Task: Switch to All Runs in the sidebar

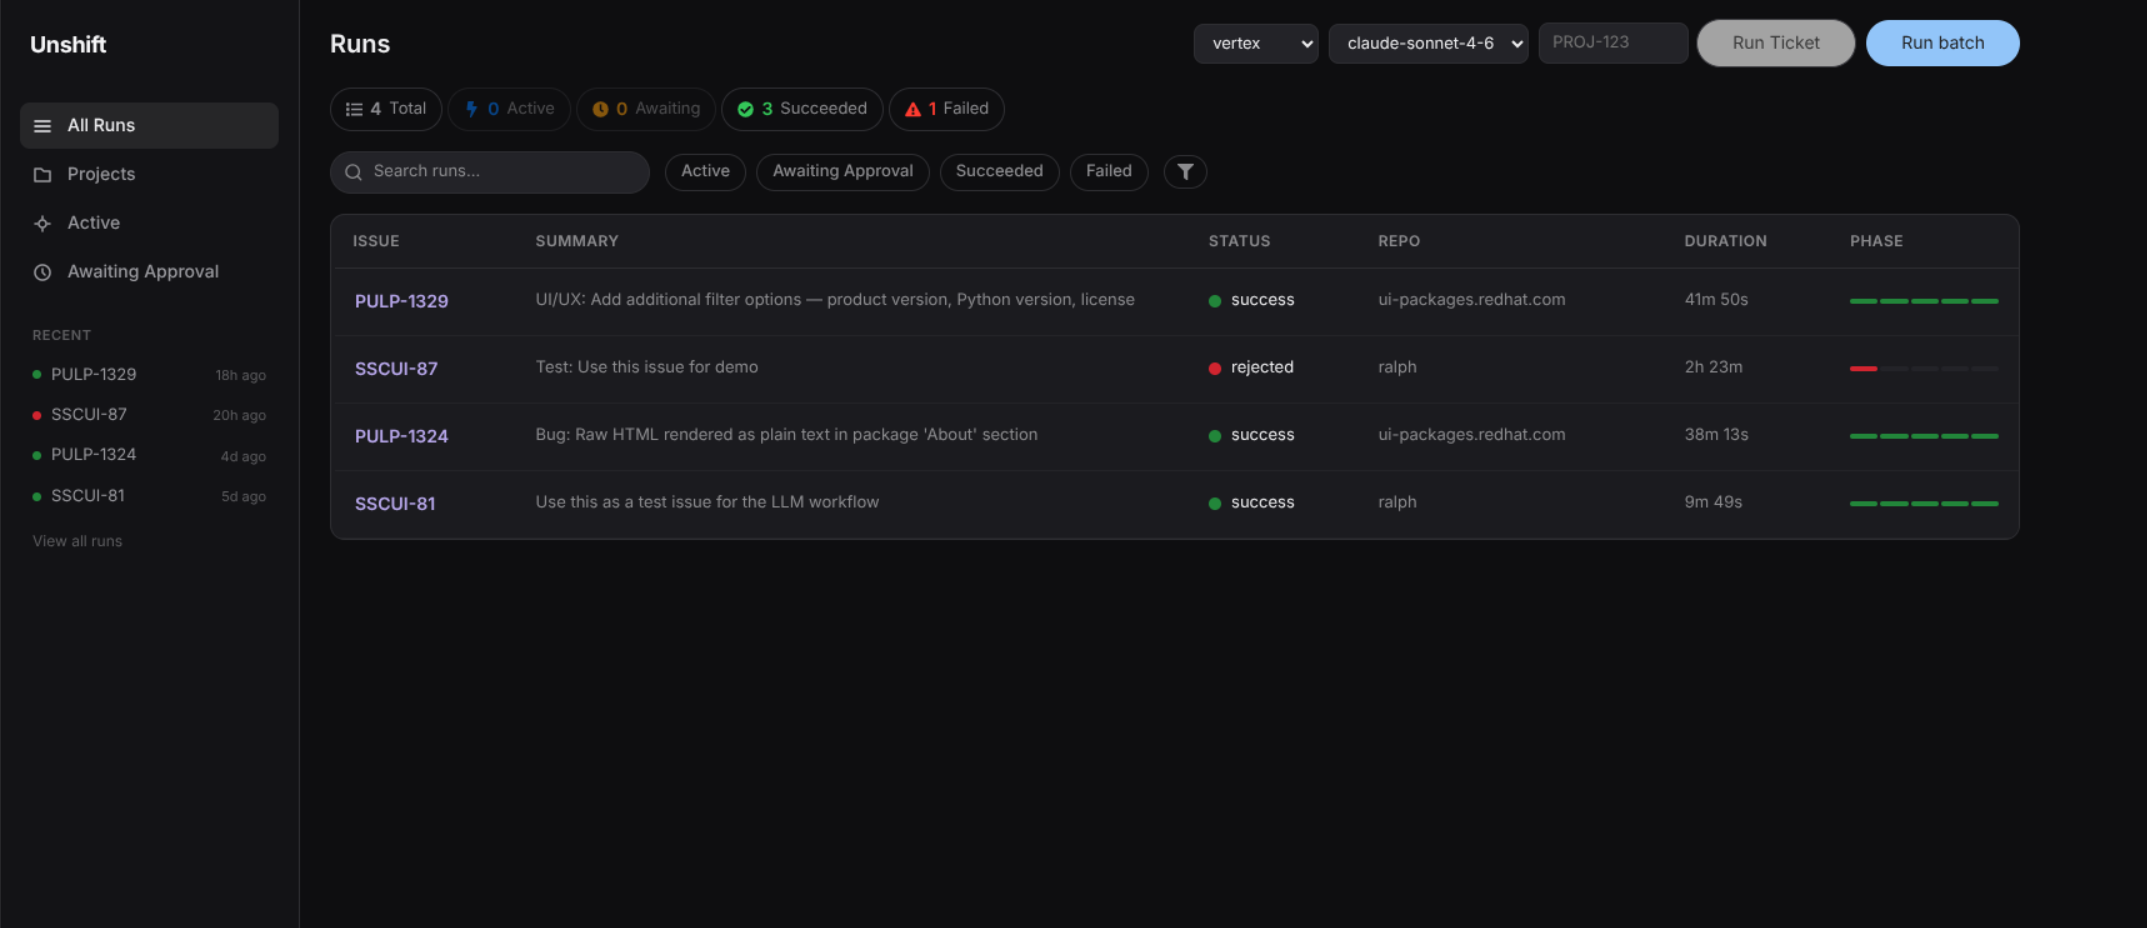Action: point(100,126)
